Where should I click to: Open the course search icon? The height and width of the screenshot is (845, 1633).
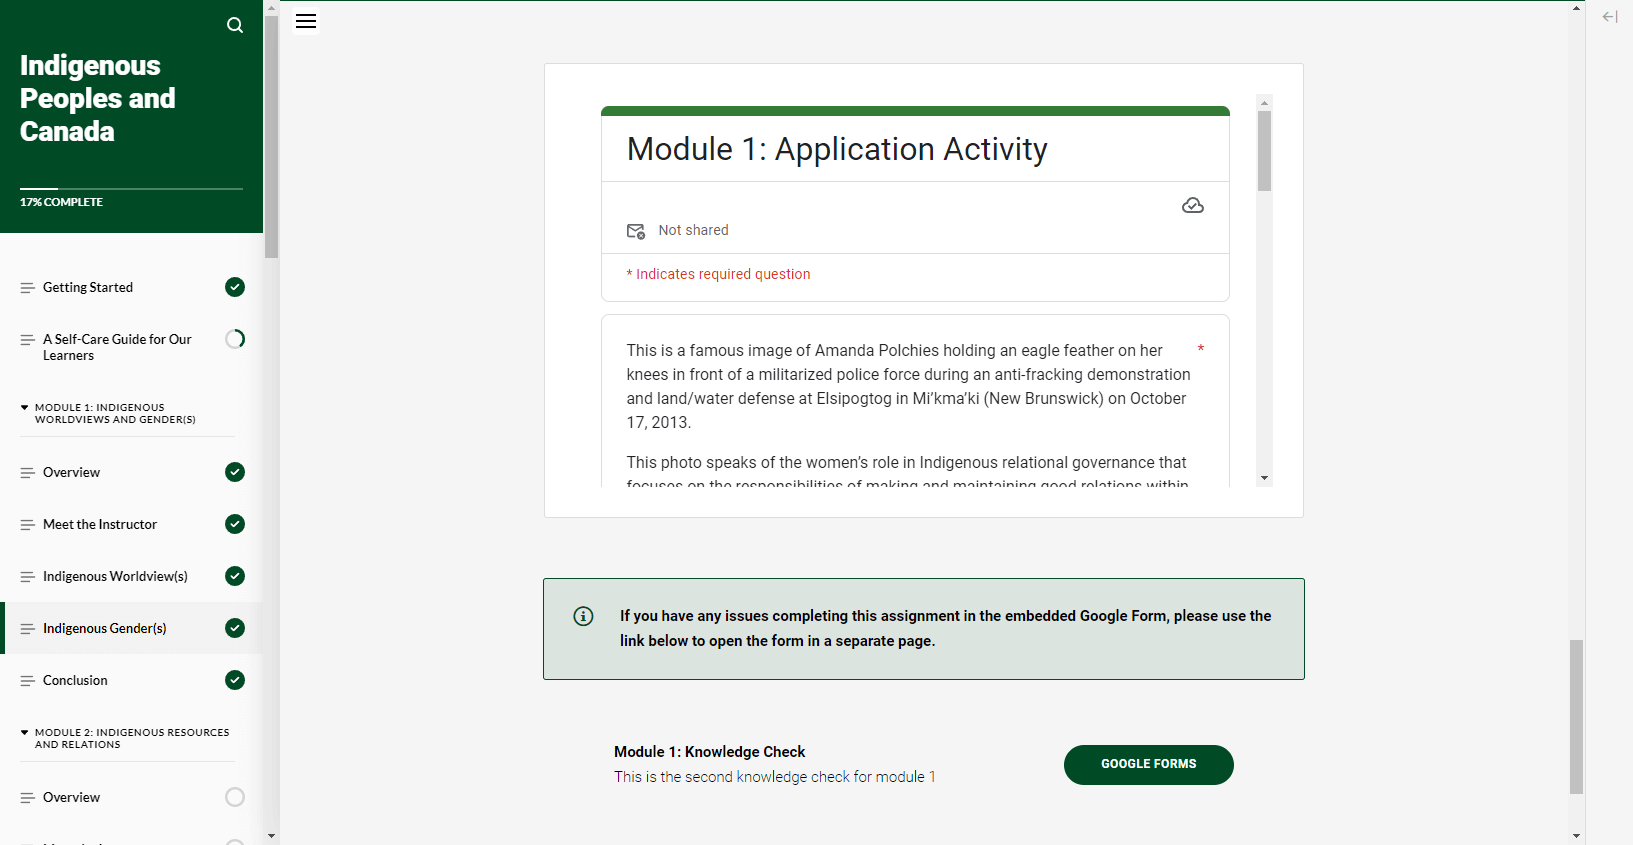coord(235,25)
